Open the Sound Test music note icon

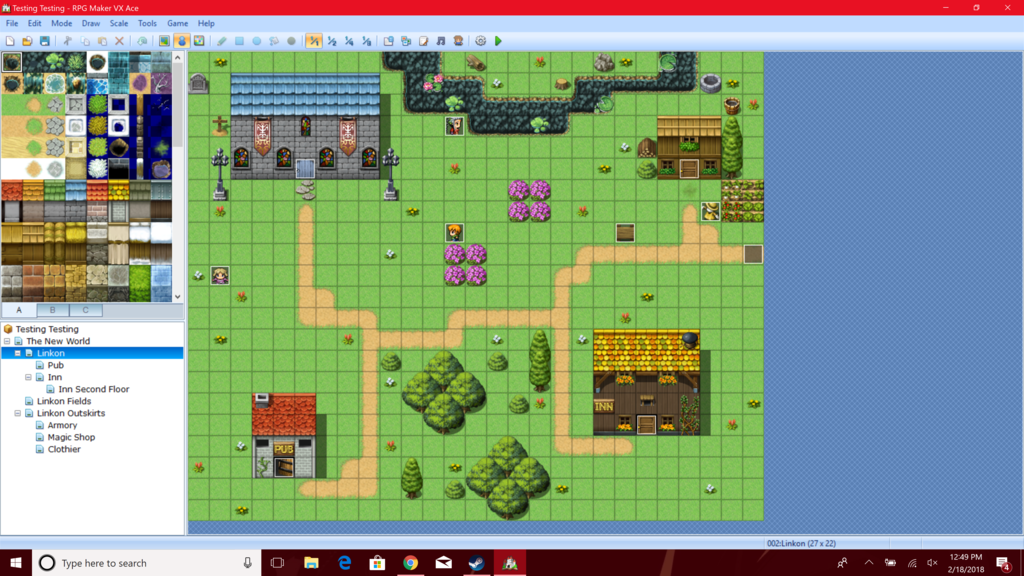[441, 41]
